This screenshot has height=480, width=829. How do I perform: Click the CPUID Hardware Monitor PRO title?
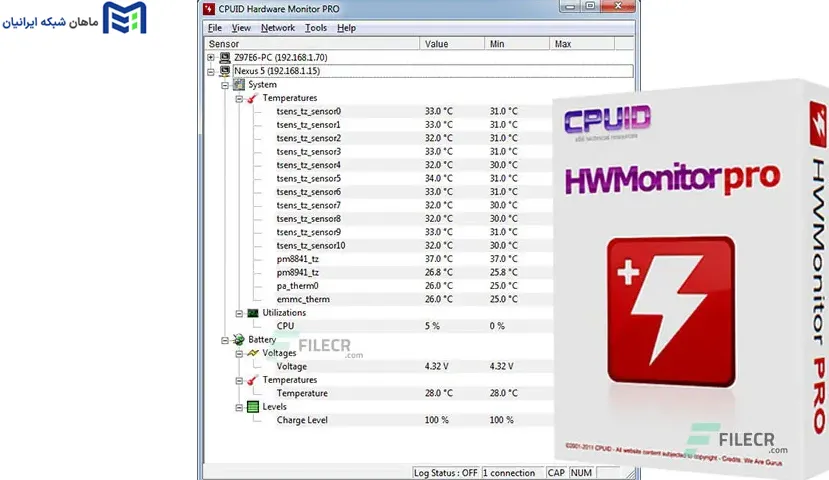pos(279,9)
